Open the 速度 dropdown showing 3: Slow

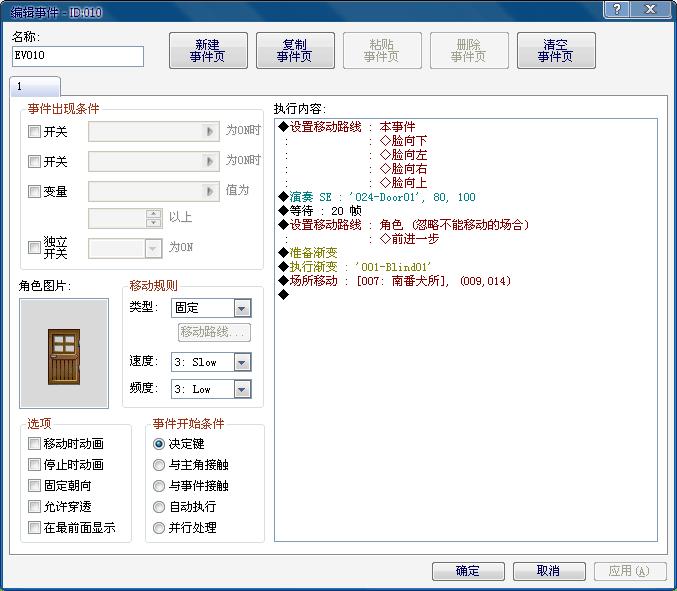point(211,362)
